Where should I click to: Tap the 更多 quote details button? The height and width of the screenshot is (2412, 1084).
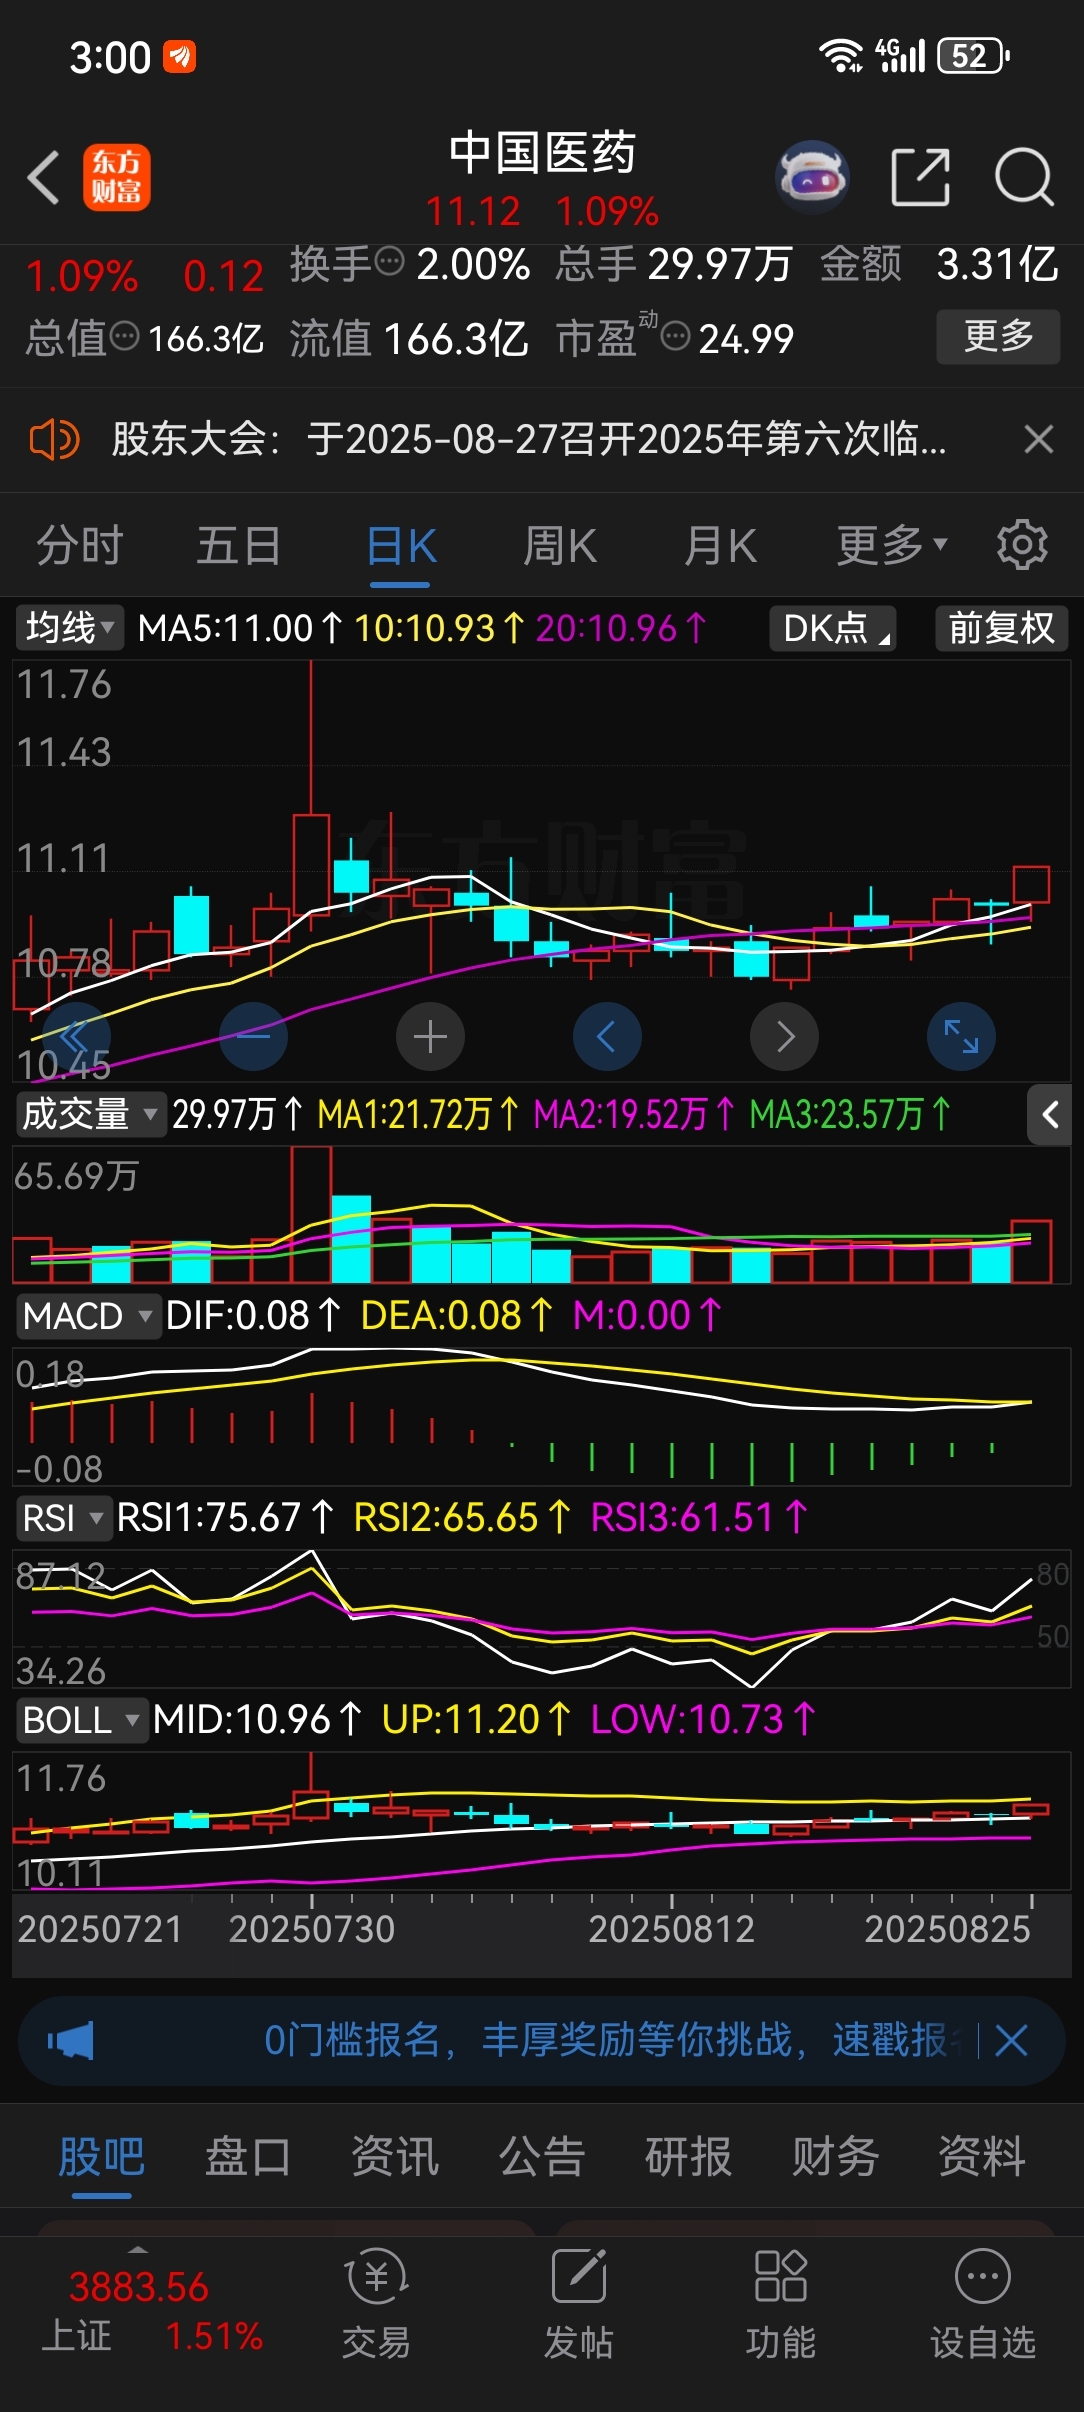pyautogui.click(x=998, y=337)
